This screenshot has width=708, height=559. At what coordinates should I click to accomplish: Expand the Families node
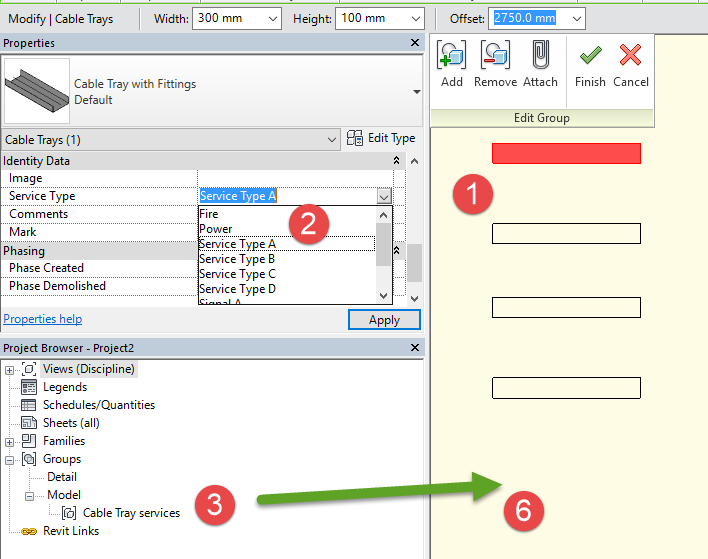pos(9,442)
